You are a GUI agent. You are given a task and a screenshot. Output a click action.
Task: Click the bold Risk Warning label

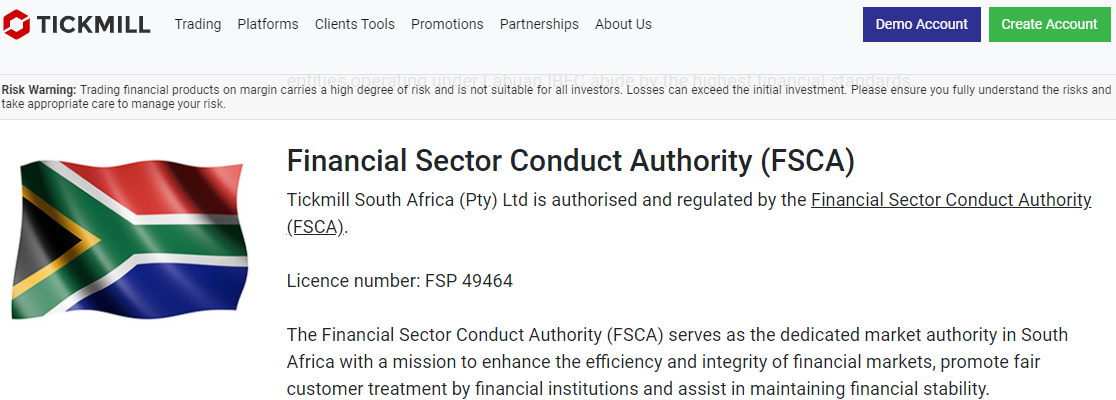point(39,90)
